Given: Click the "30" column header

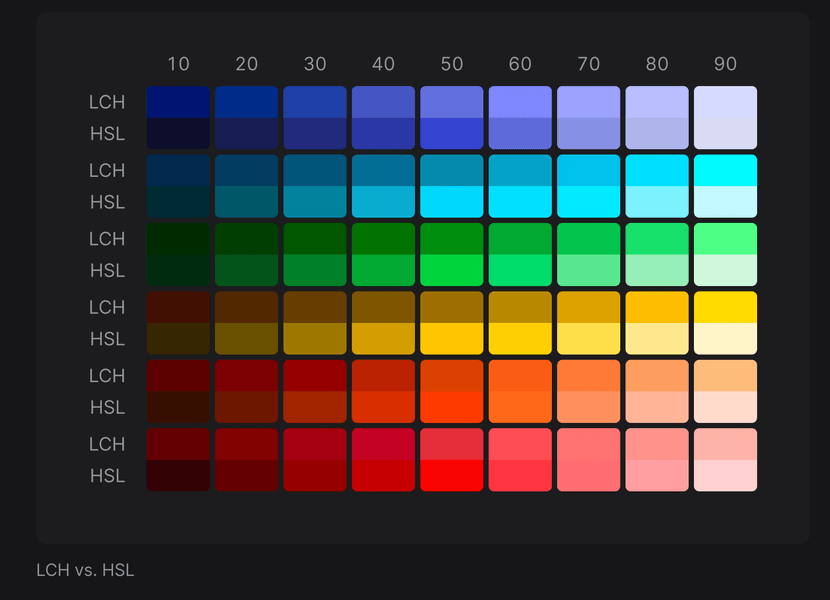Looking at the screenshot, I should click(315, 64).
